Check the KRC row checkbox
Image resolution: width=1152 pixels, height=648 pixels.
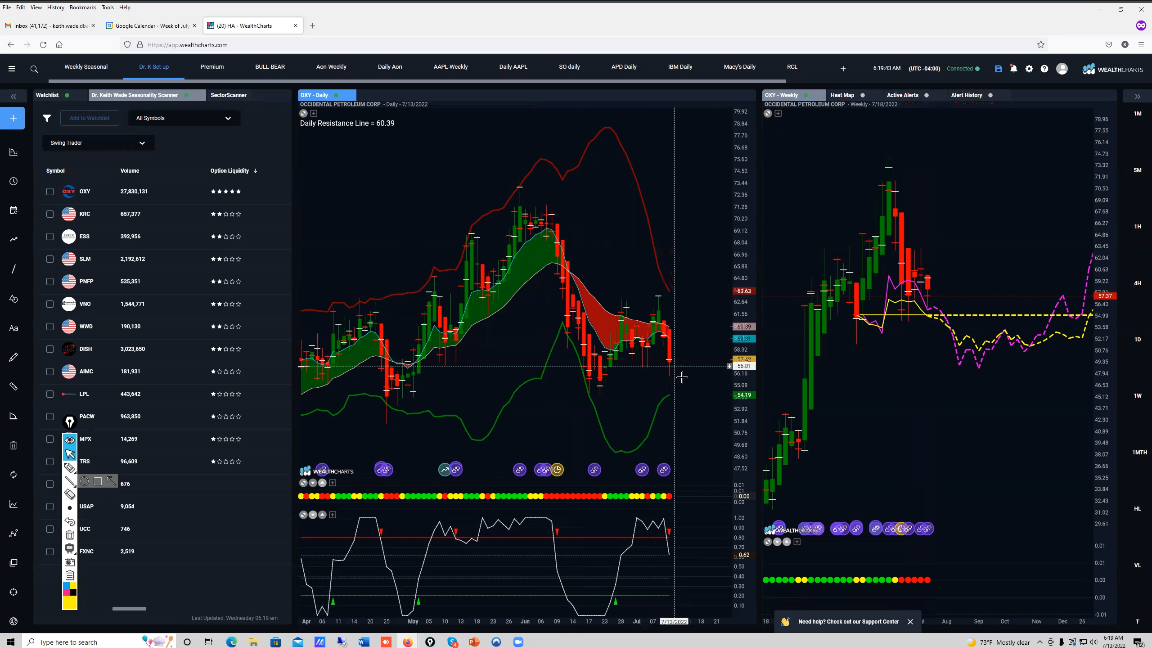click(50, 215)
